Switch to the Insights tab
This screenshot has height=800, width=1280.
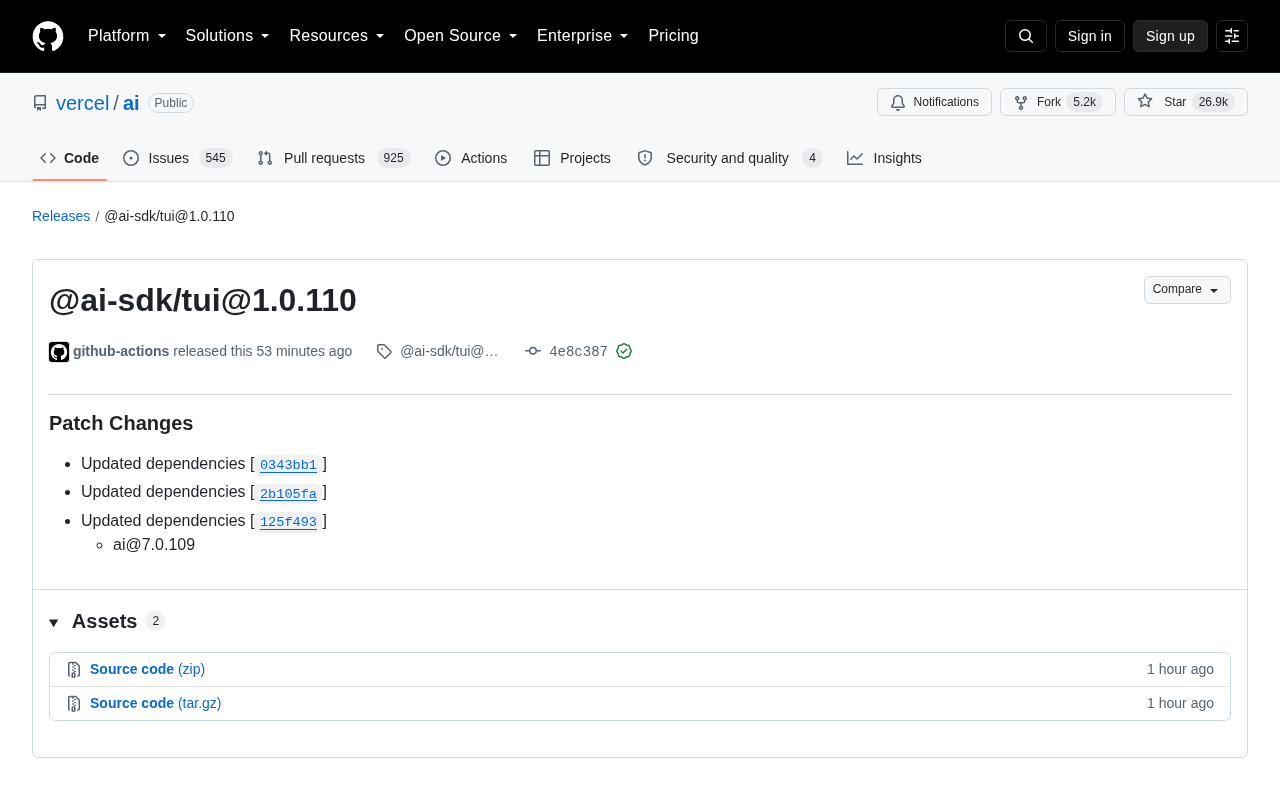pyautogui.click(x=884, y=158)
